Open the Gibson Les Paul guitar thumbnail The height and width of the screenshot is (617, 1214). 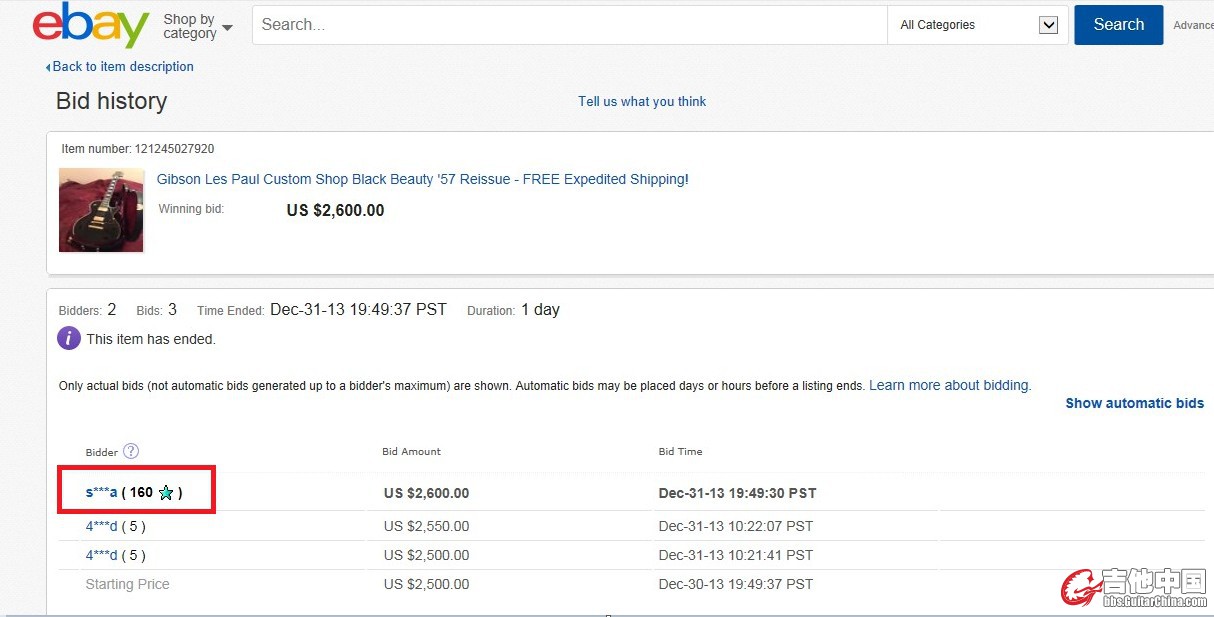(x=101, y=210)
